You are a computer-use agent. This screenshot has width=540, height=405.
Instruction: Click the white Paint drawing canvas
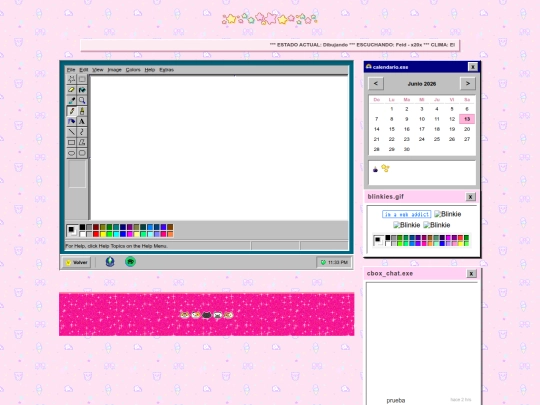(x=220, y=147)
